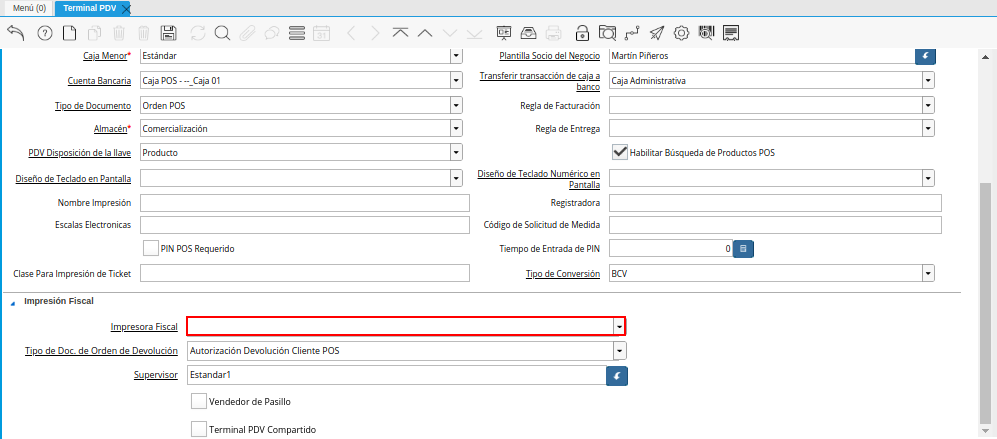
Task: Focus the Escalas Electronicas field
Action: tap(305, 225)
